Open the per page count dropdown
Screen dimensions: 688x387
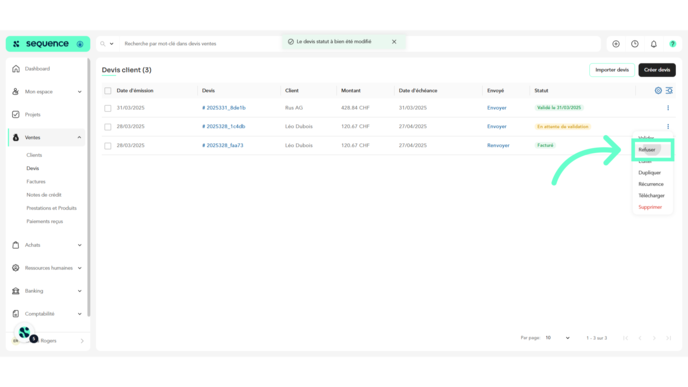[x=558, y=338]
